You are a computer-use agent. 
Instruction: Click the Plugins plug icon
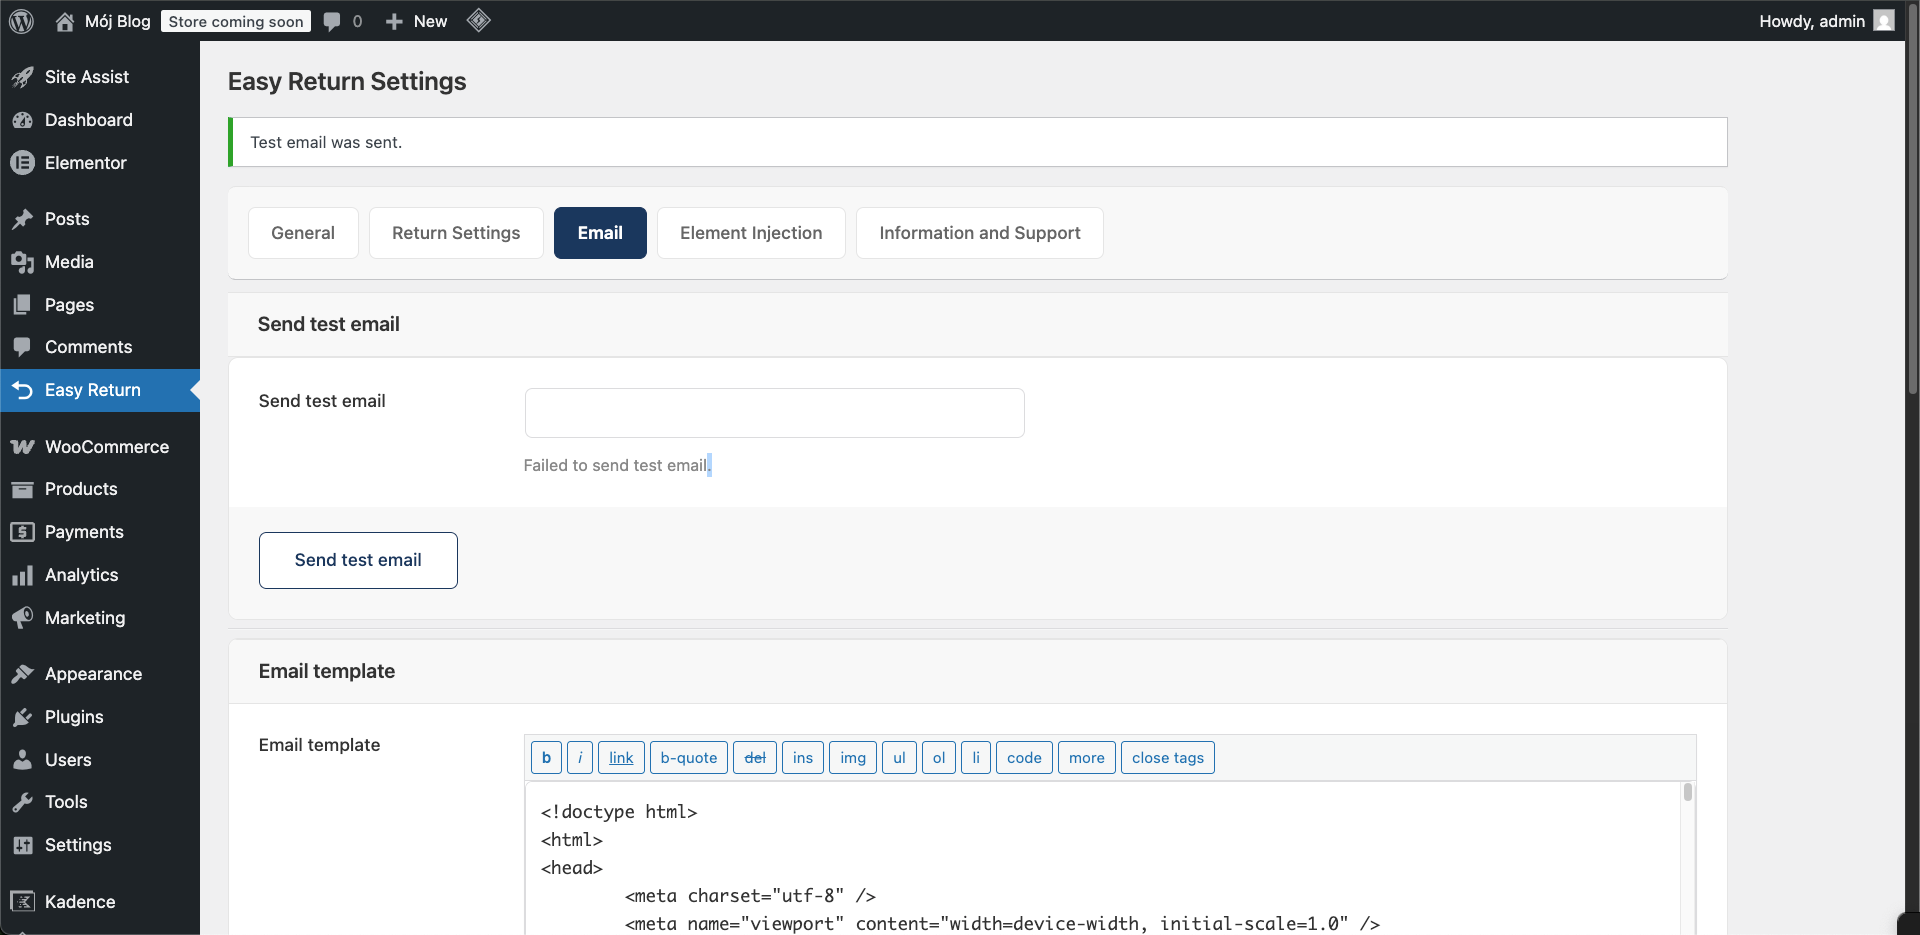tap(23, 717)
